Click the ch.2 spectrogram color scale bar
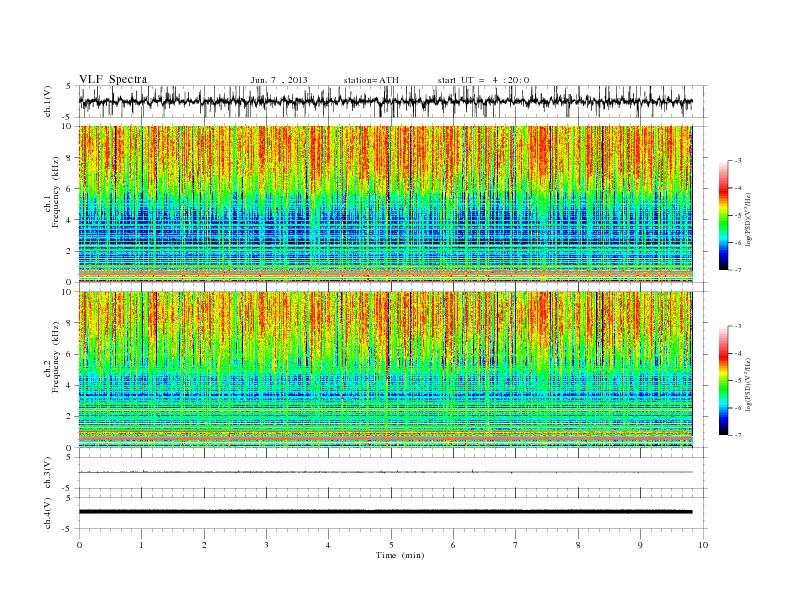Screen dimensions: 792x612 (x=723, y=380)
